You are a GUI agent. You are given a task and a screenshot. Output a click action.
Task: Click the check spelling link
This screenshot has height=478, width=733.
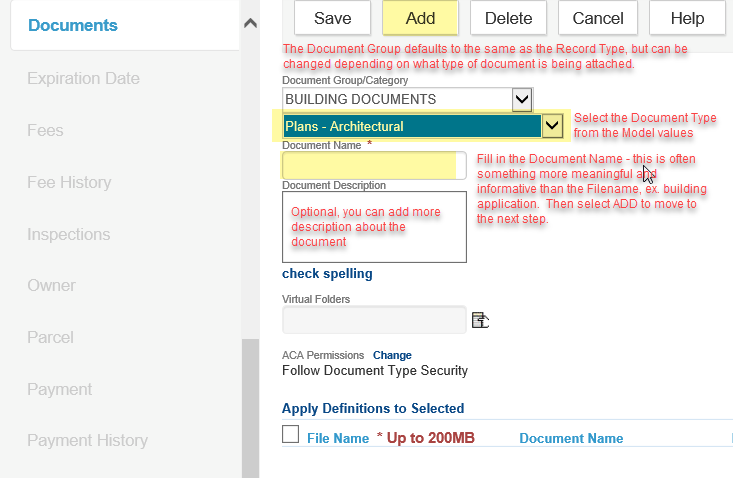327,274
